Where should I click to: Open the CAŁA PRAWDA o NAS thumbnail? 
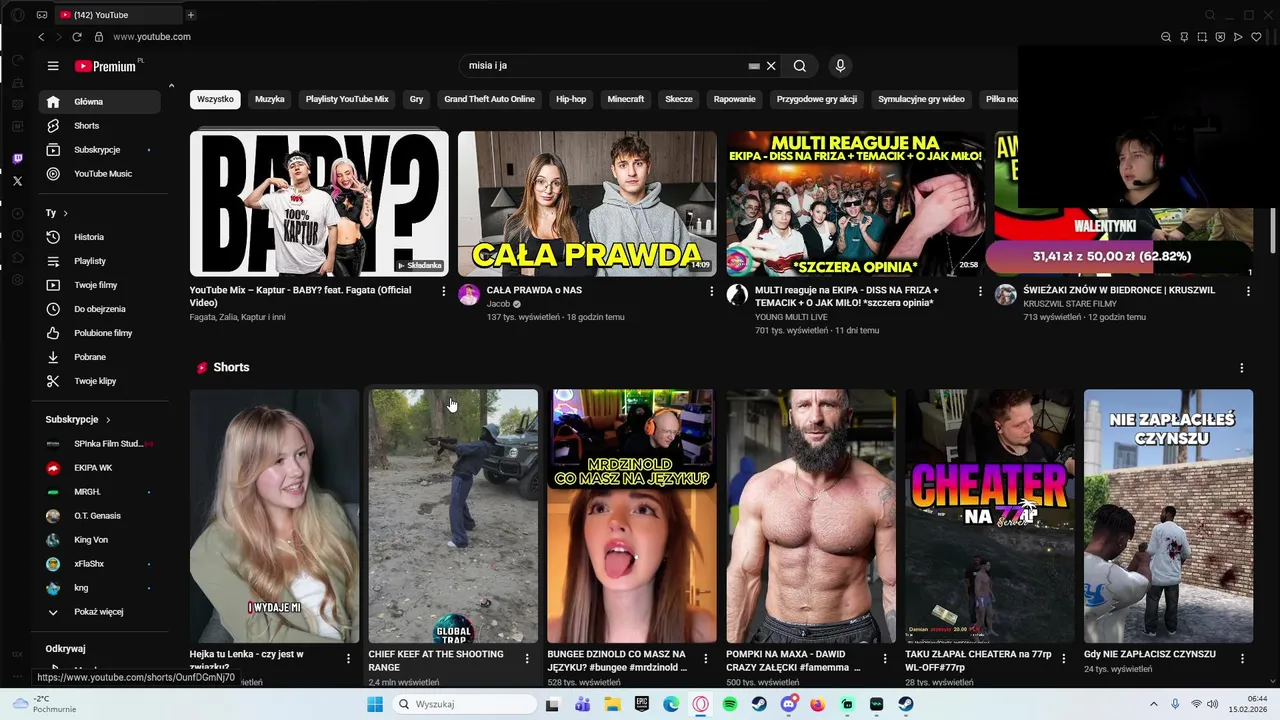click(587, 204)
